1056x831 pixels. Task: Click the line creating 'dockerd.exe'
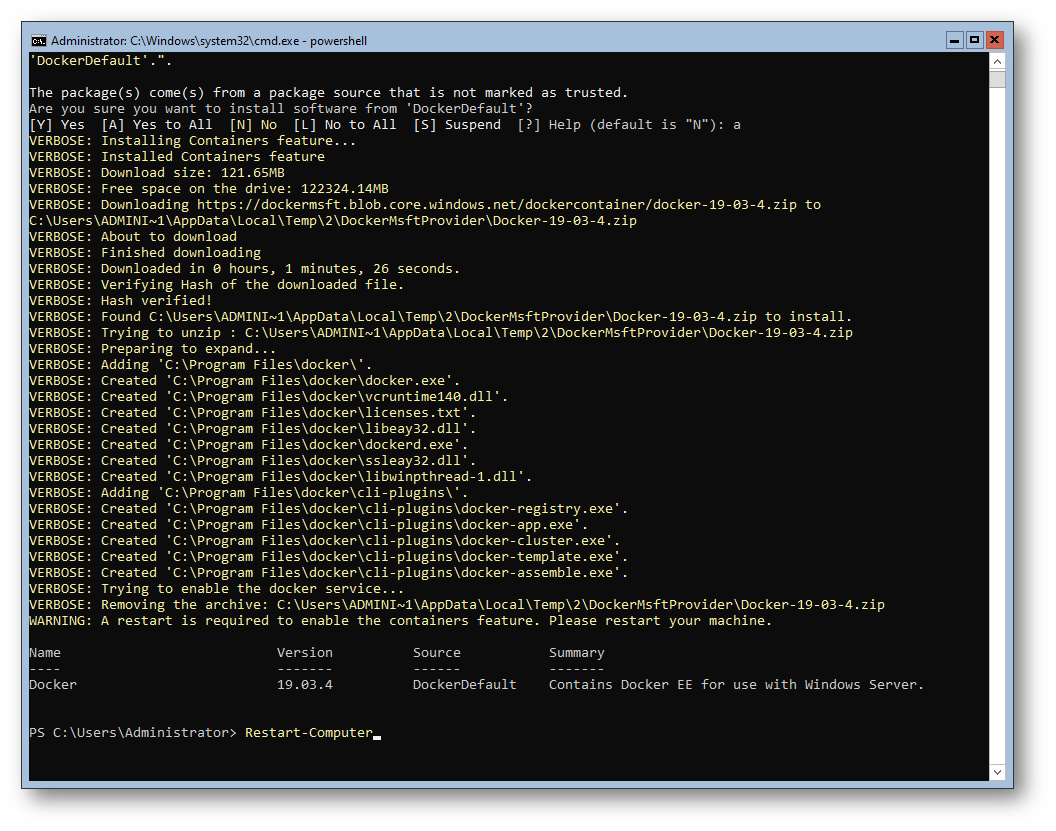tap(249, 445)
